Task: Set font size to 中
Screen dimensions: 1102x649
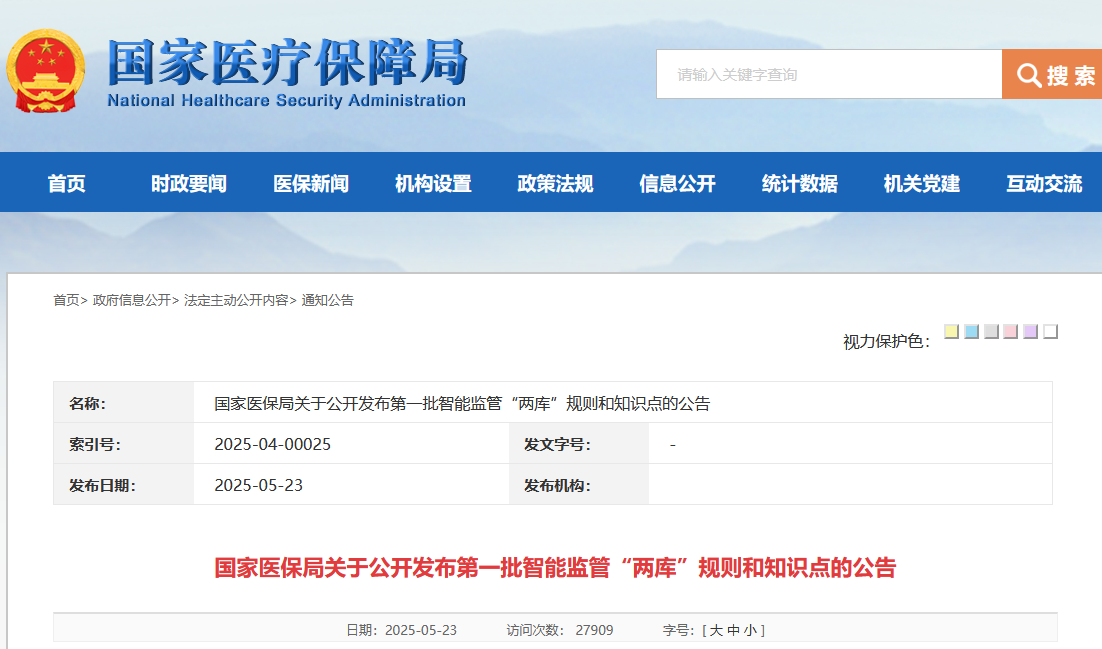Action: tap(733, 630)
